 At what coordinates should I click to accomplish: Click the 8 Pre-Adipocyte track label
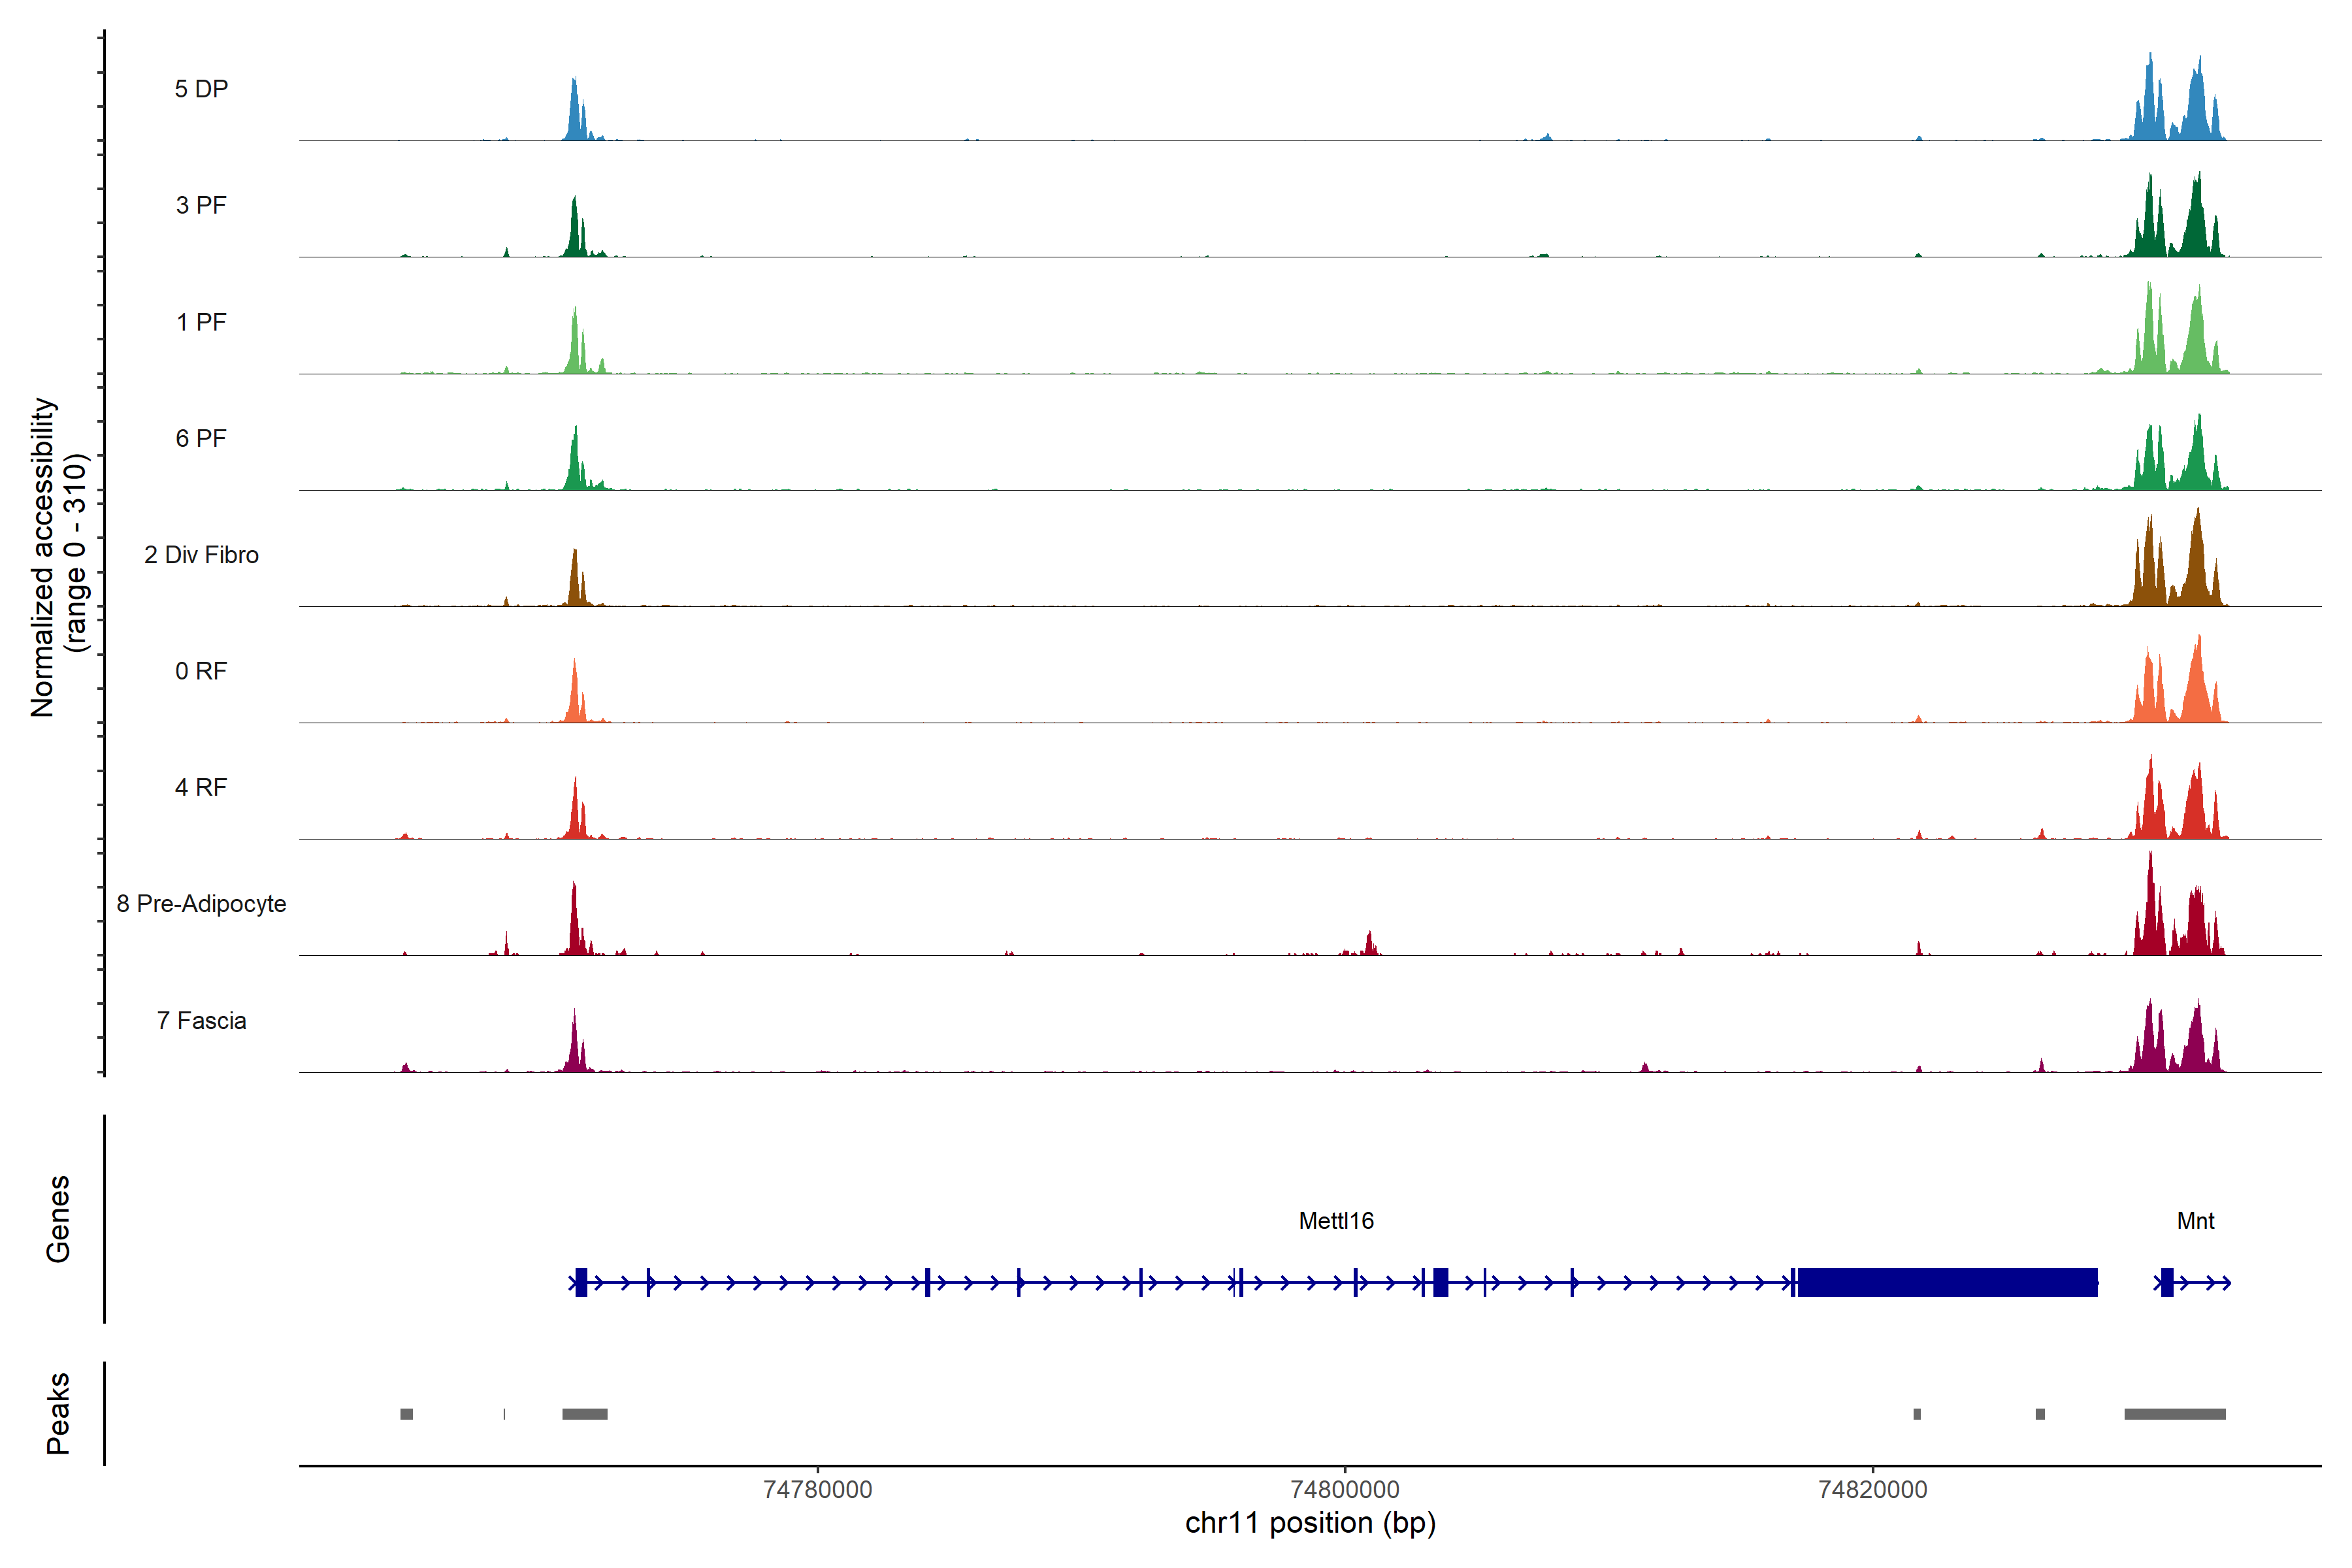coord(201,904)
